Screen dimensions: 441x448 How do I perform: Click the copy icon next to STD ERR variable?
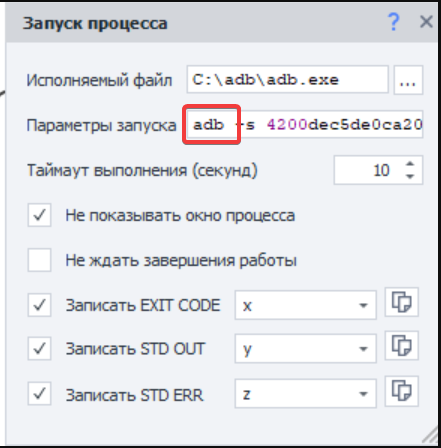(x=402, y=391)
